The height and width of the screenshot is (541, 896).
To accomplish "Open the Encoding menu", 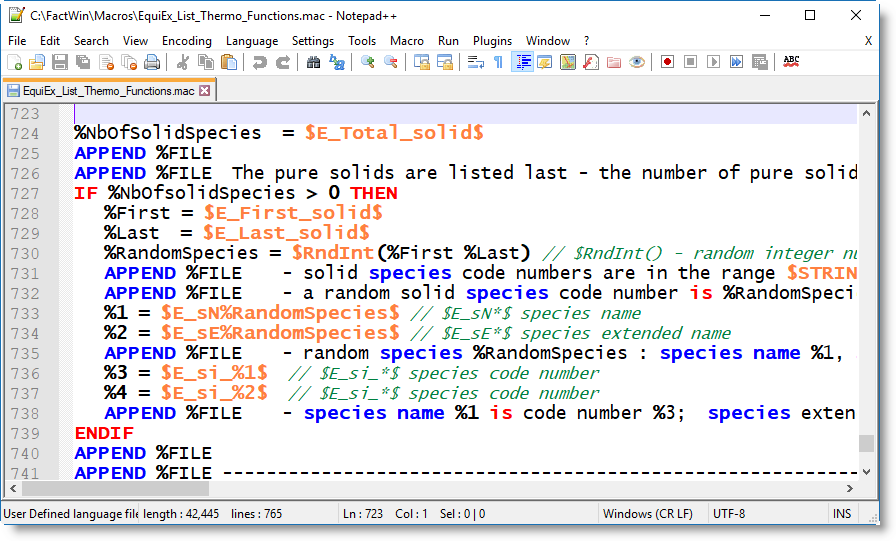I will click(187, 41).
